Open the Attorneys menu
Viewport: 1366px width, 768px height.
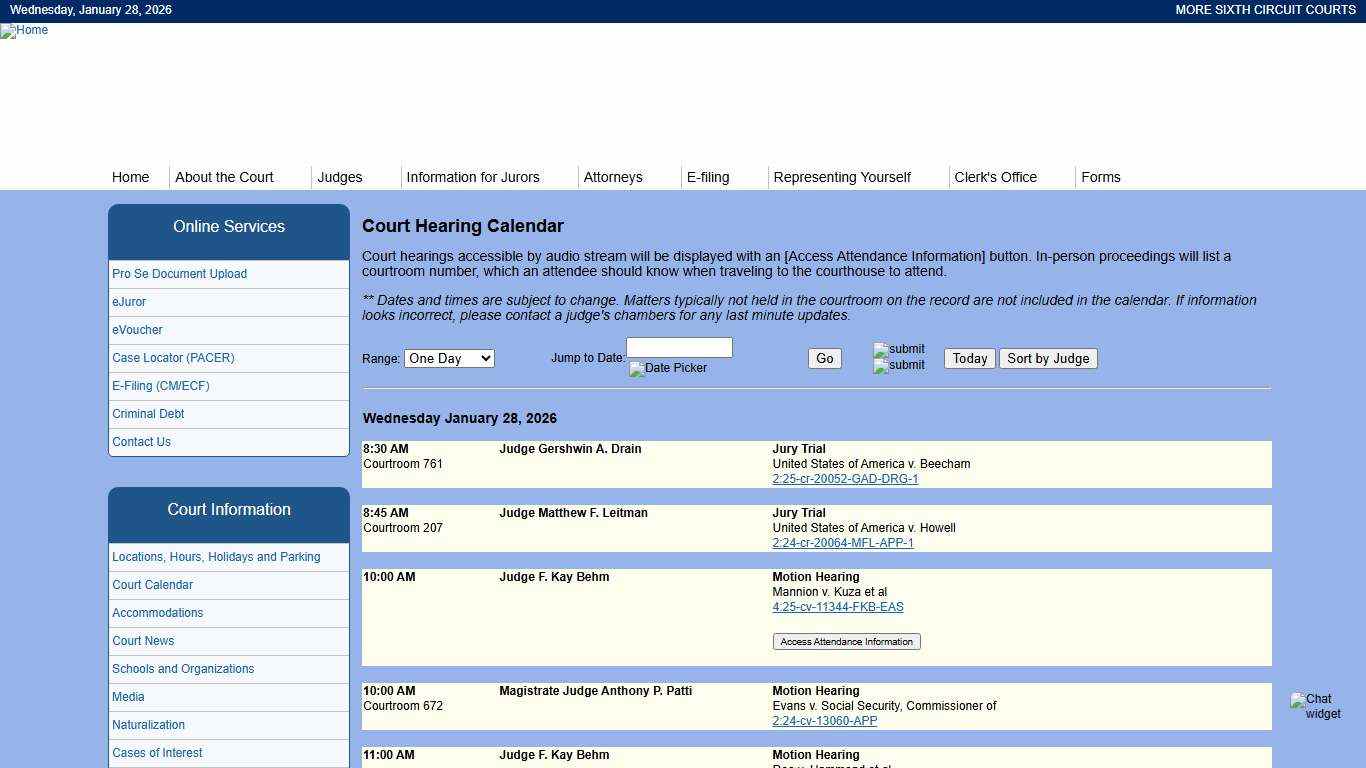pyautogui.click(x=613, y=177)
